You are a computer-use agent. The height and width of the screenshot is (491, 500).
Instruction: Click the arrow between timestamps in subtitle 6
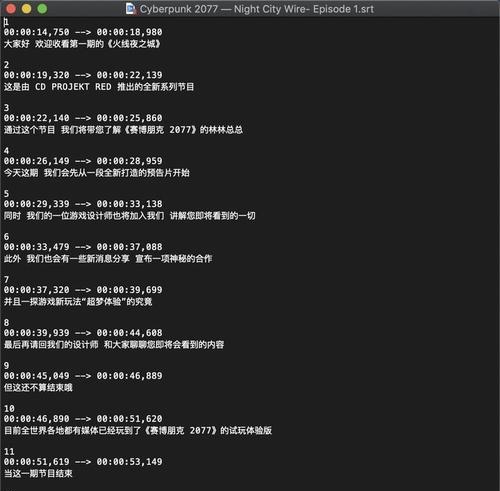coord(83,247)
